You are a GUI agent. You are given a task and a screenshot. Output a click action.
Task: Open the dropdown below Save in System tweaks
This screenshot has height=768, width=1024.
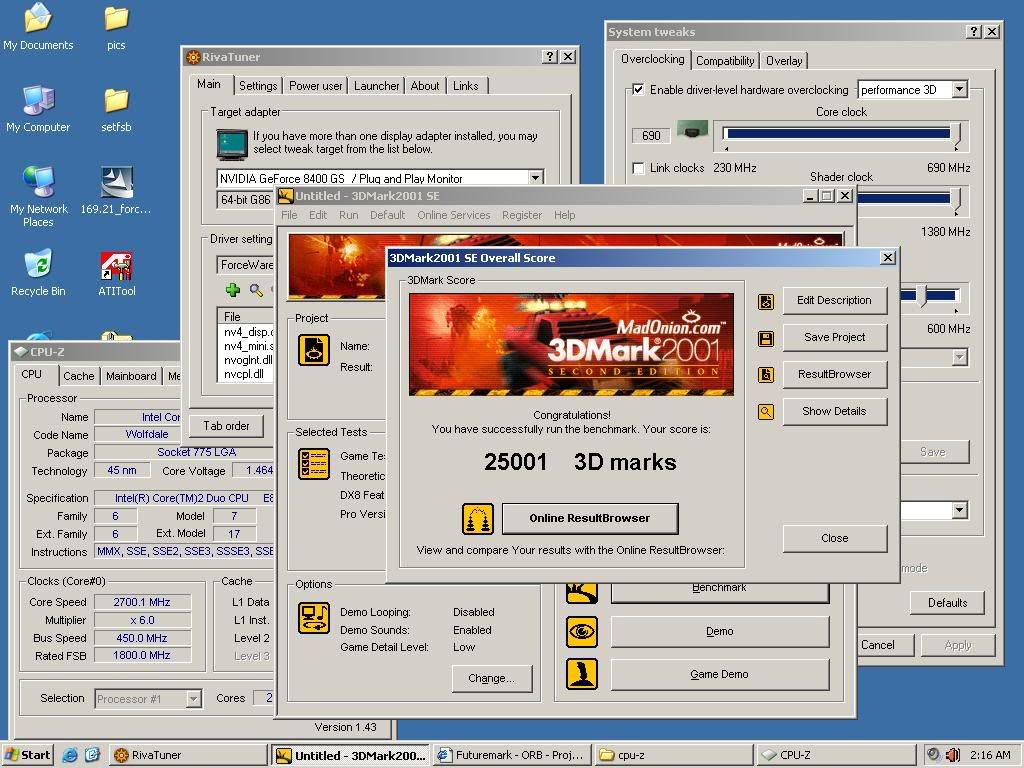tap(959, 510)
